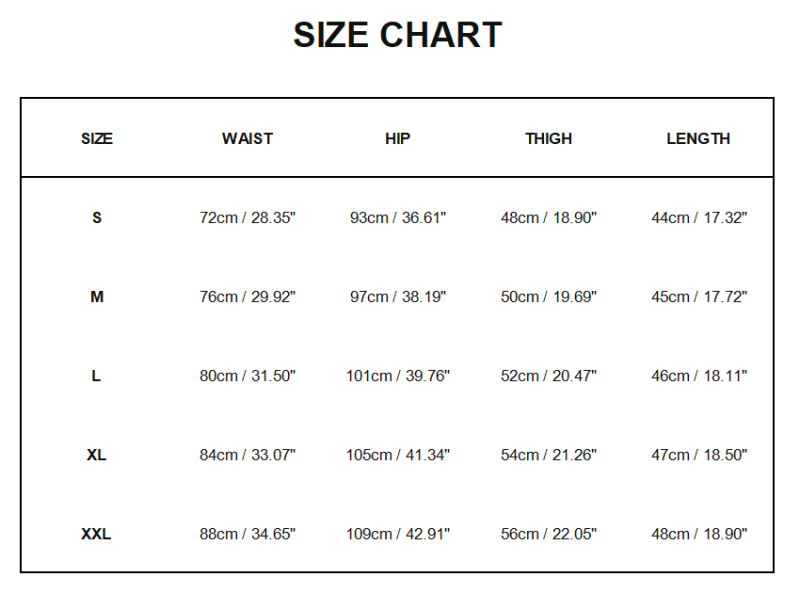Select thigh value 52cm / 20.47"
This screenshot has width=800, height=593.
[549, 376]
